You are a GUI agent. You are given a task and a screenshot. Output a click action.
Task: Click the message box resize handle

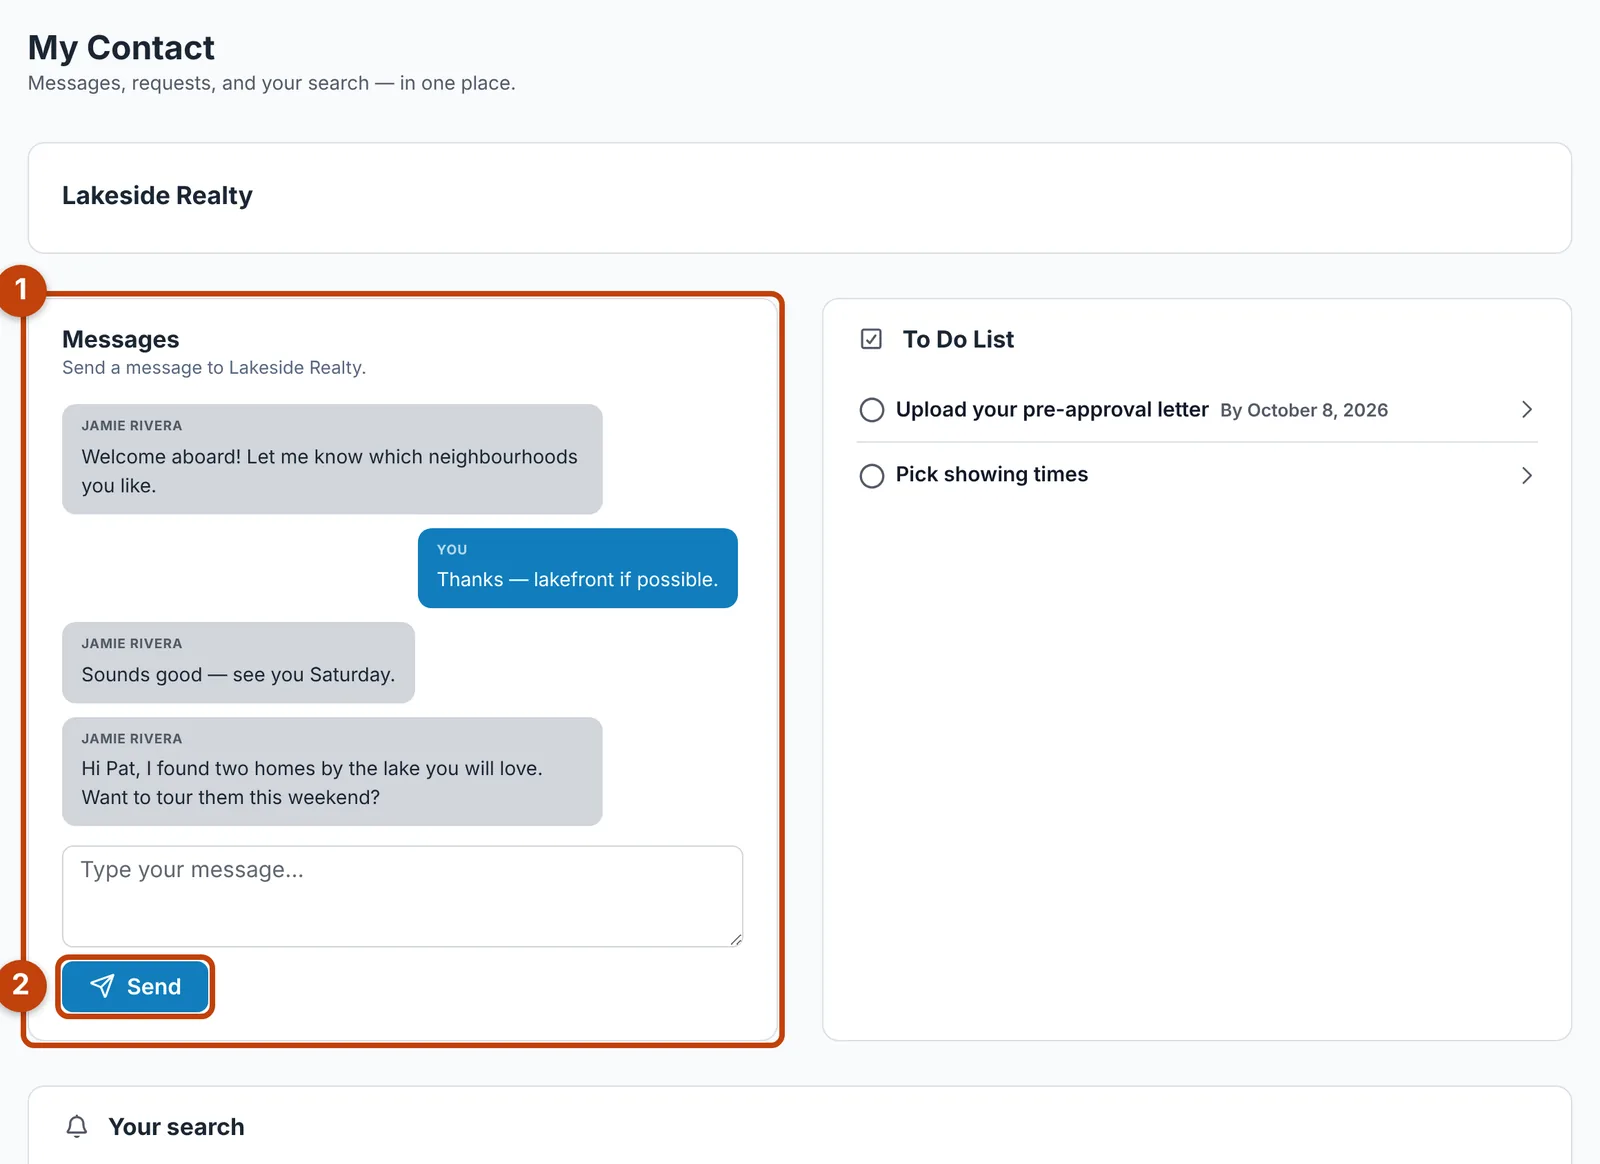click(x=736, y=940)
